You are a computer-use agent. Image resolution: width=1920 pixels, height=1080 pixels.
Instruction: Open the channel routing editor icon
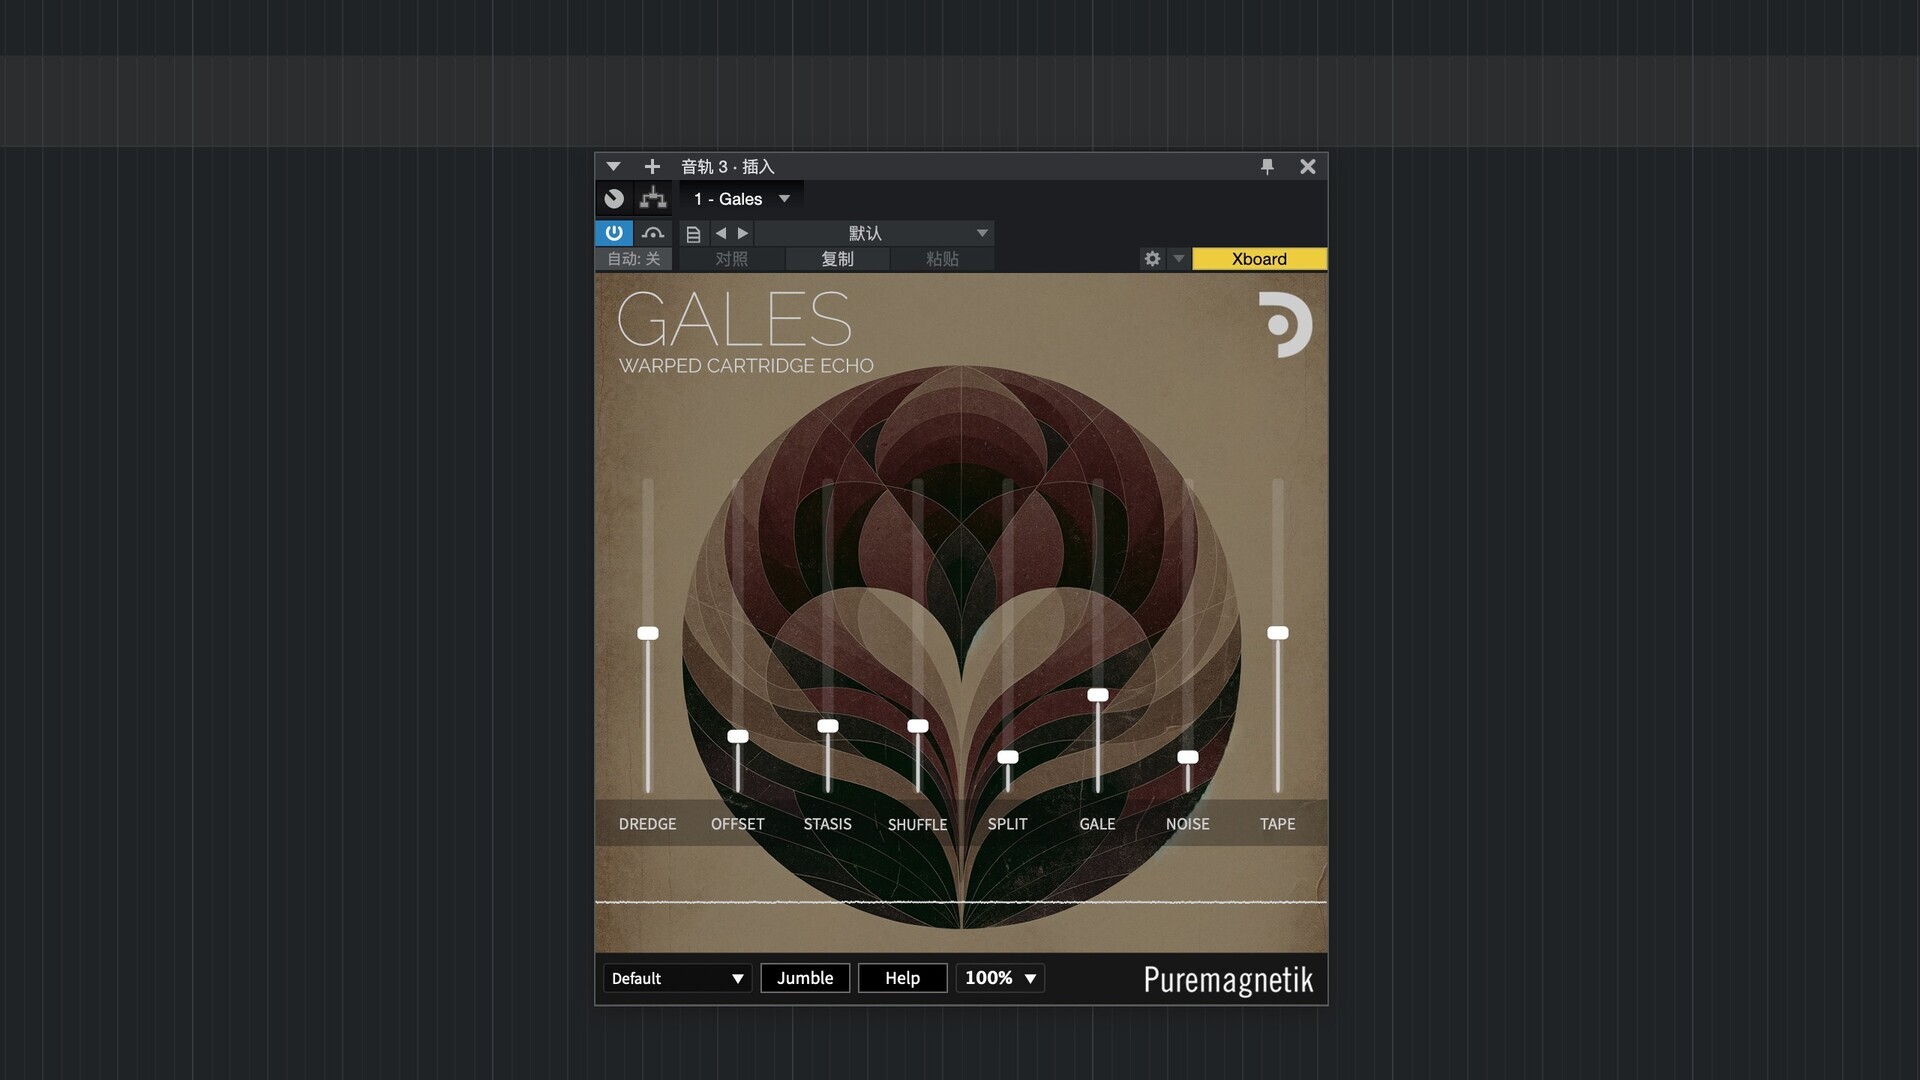click(653, 199)
